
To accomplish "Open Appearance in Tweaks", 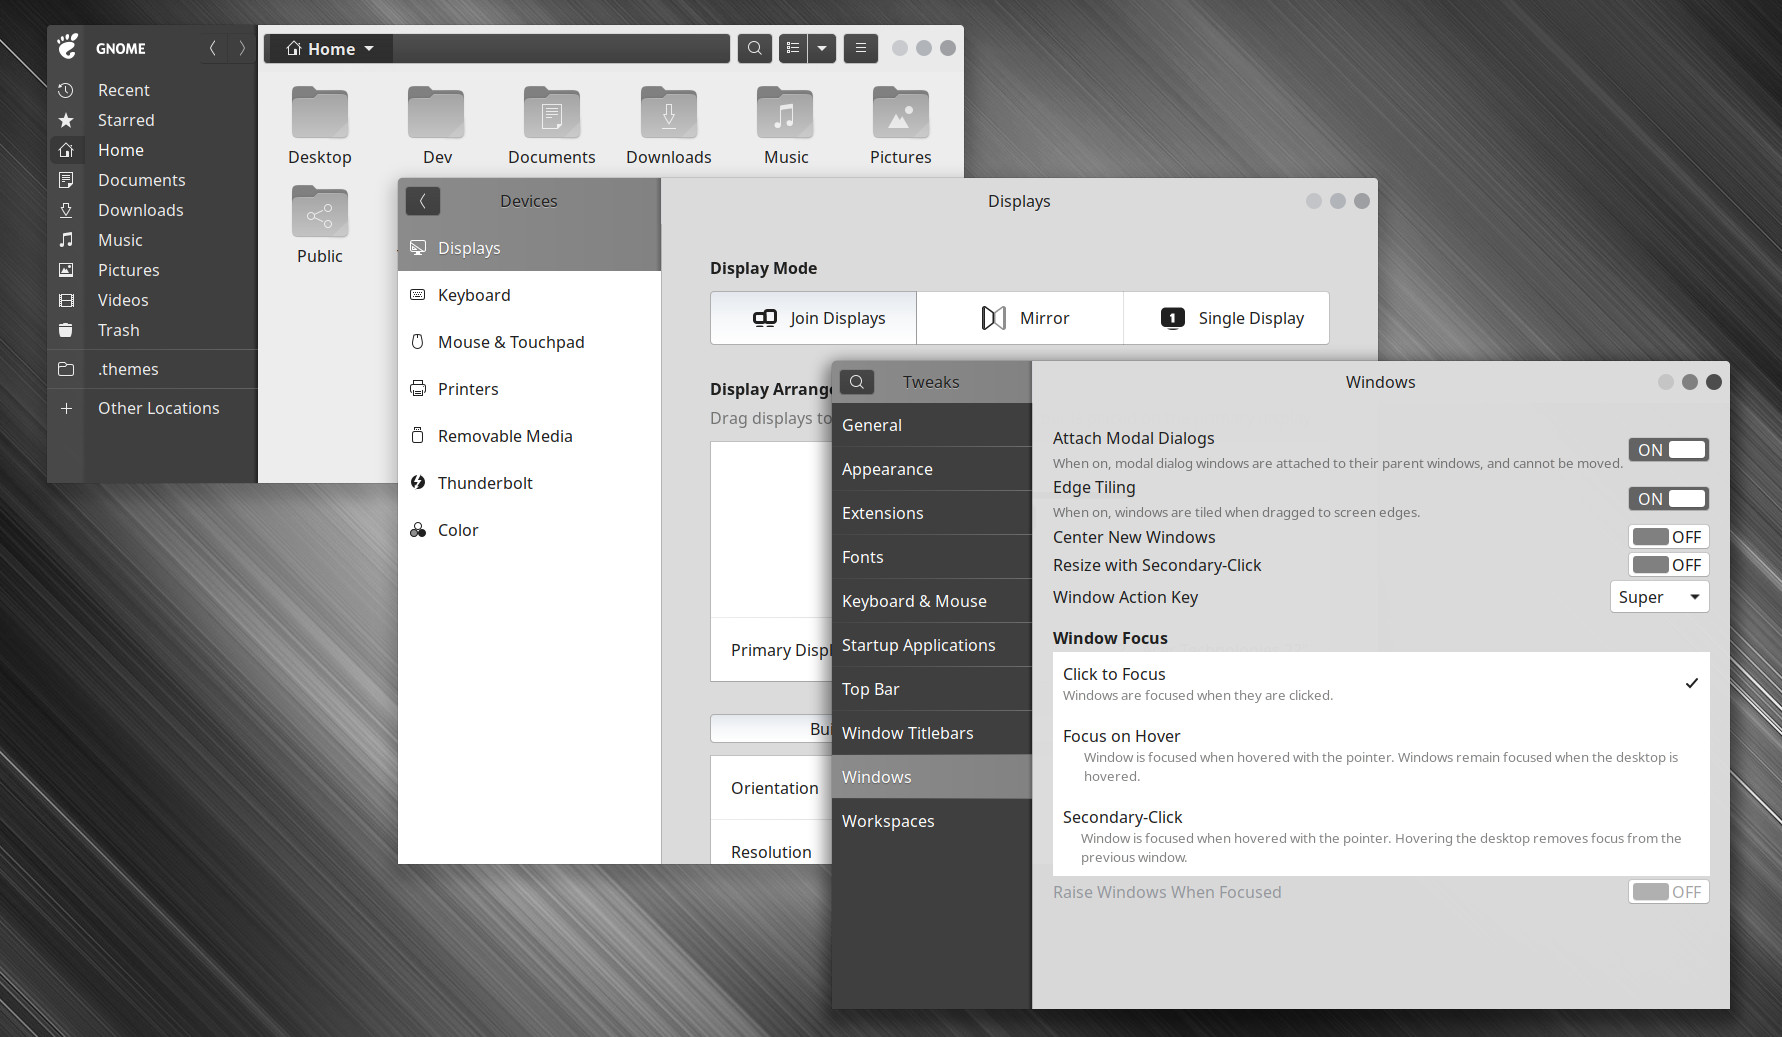I will [931, 469].
